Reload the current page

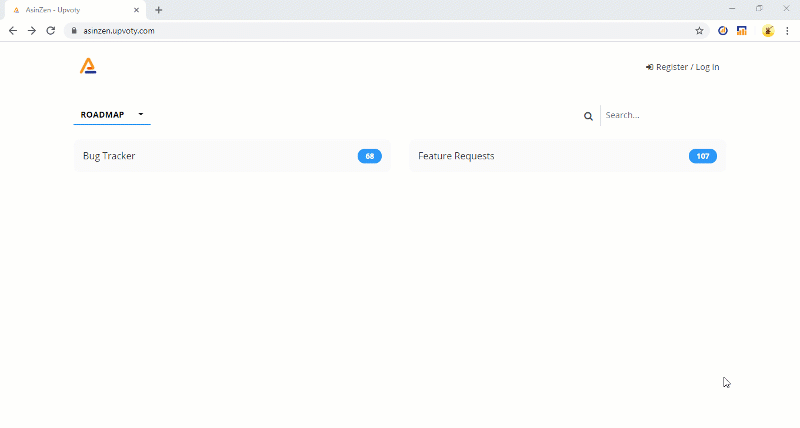[x=51, y=31]
